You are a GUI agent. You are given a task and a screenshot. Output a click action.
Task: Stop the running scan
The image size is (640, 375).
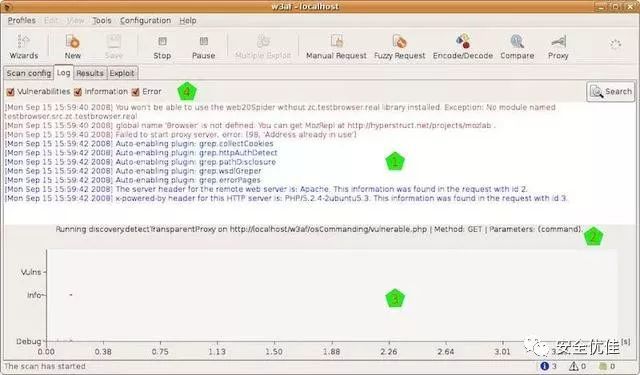(x=162, y=47)
